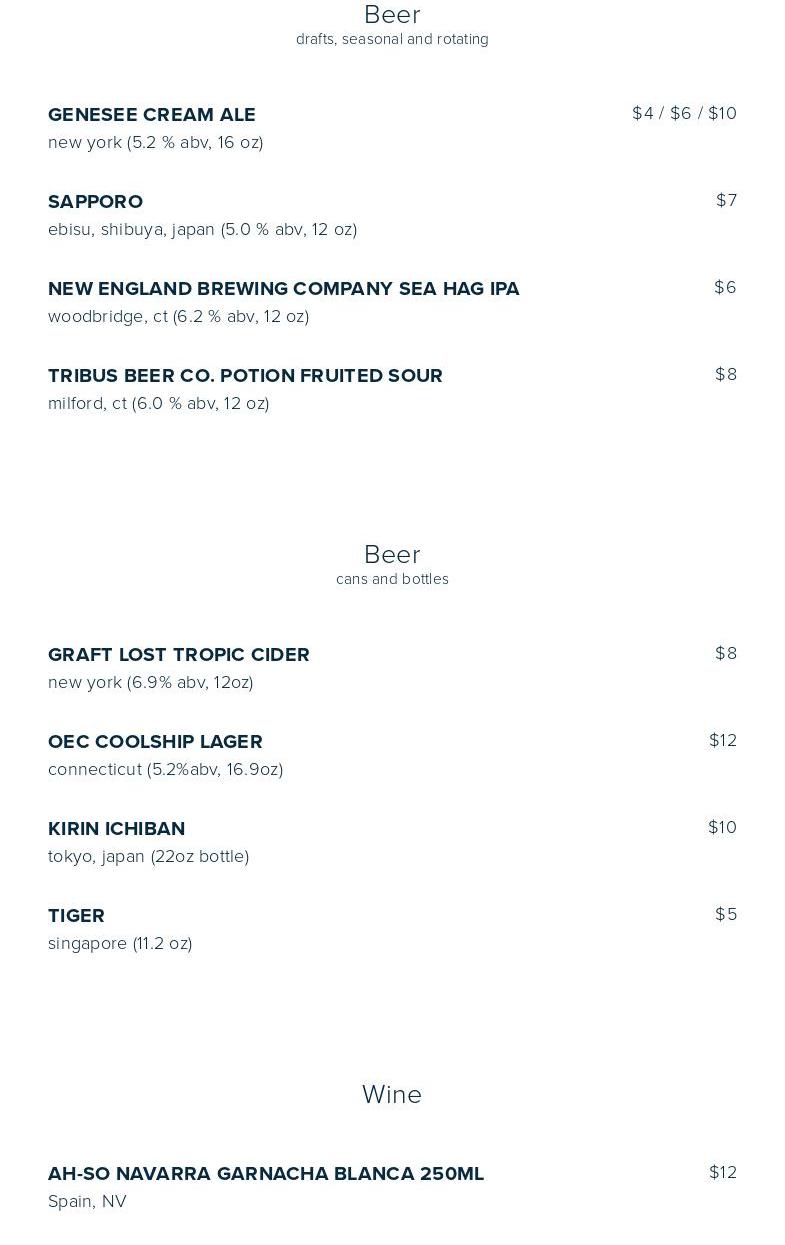
Task: Select the OEC Coolship Lager title
Action: (155, 742)
